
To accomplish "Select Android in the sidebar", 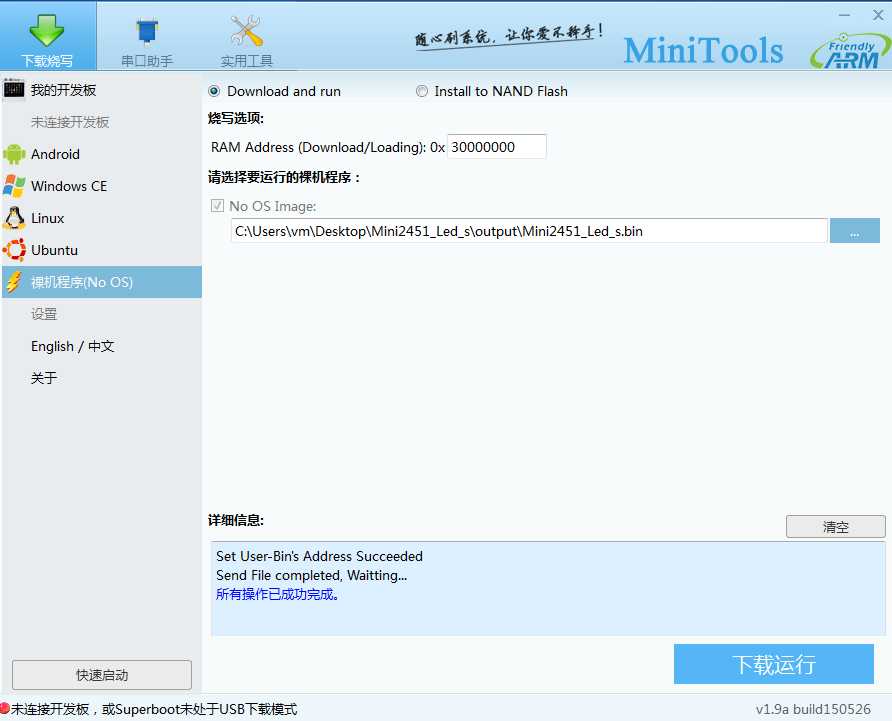I will point(102,154).
